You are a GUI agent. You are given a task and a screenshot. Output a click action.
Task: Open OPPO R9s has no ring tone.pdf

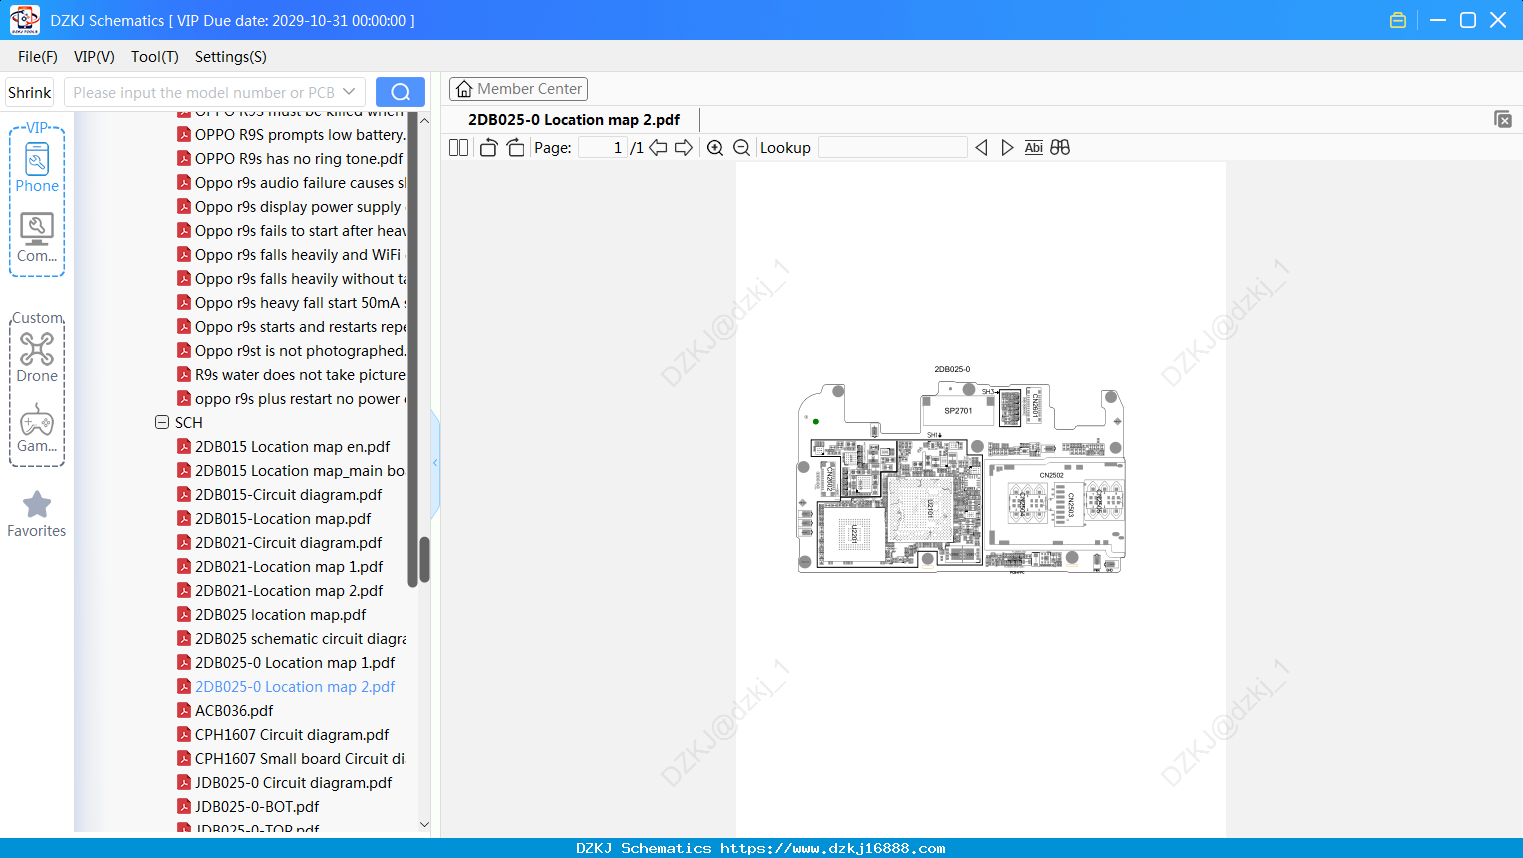(299, 158)
